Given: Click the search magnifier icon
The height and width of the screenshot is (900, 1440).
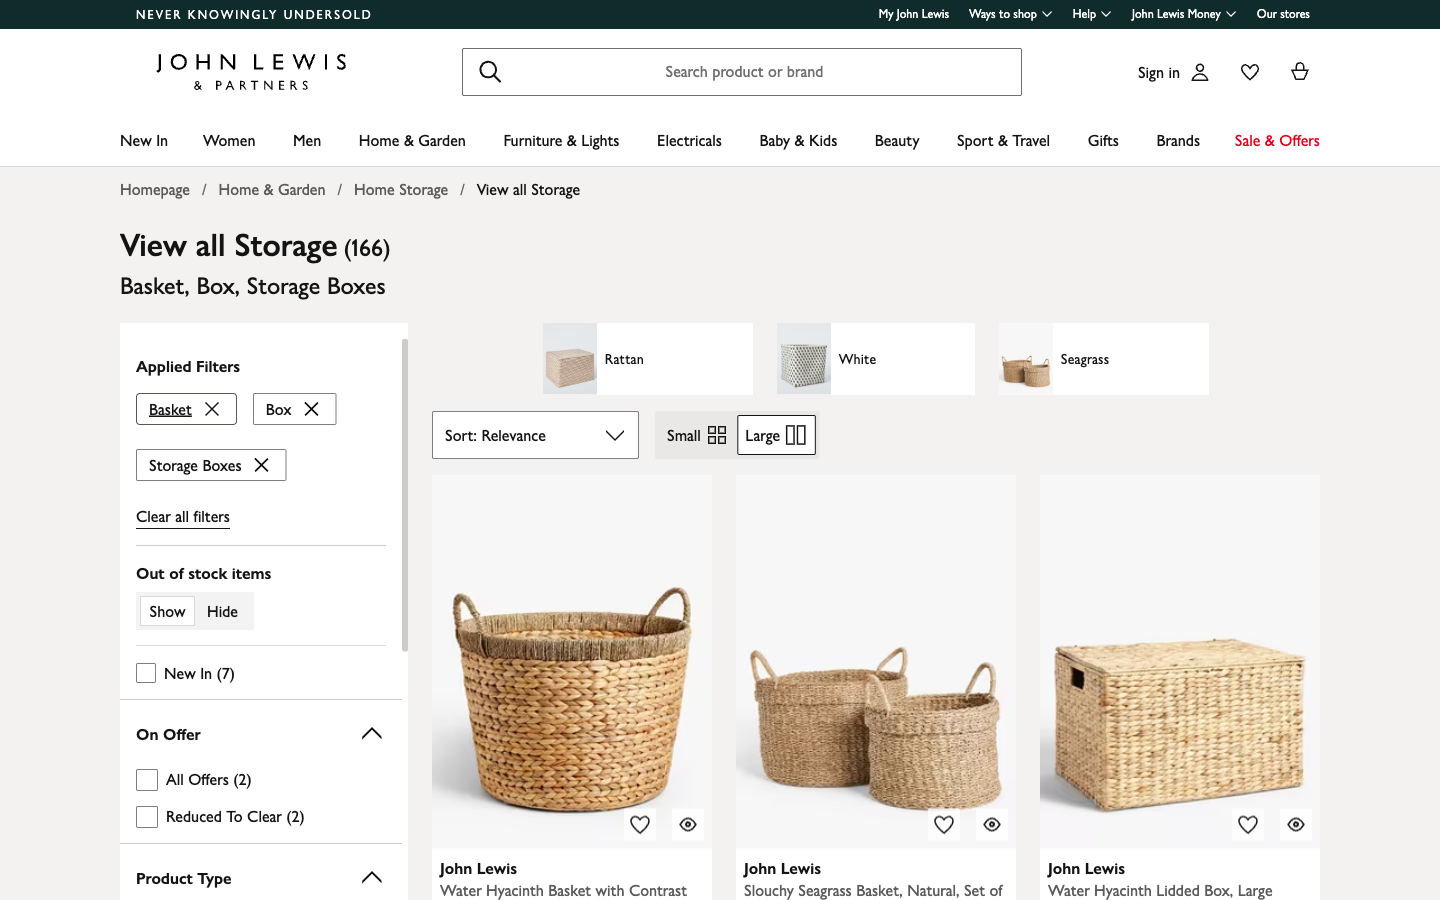Looking at the screenshot, I should click(x=490, y=71).
